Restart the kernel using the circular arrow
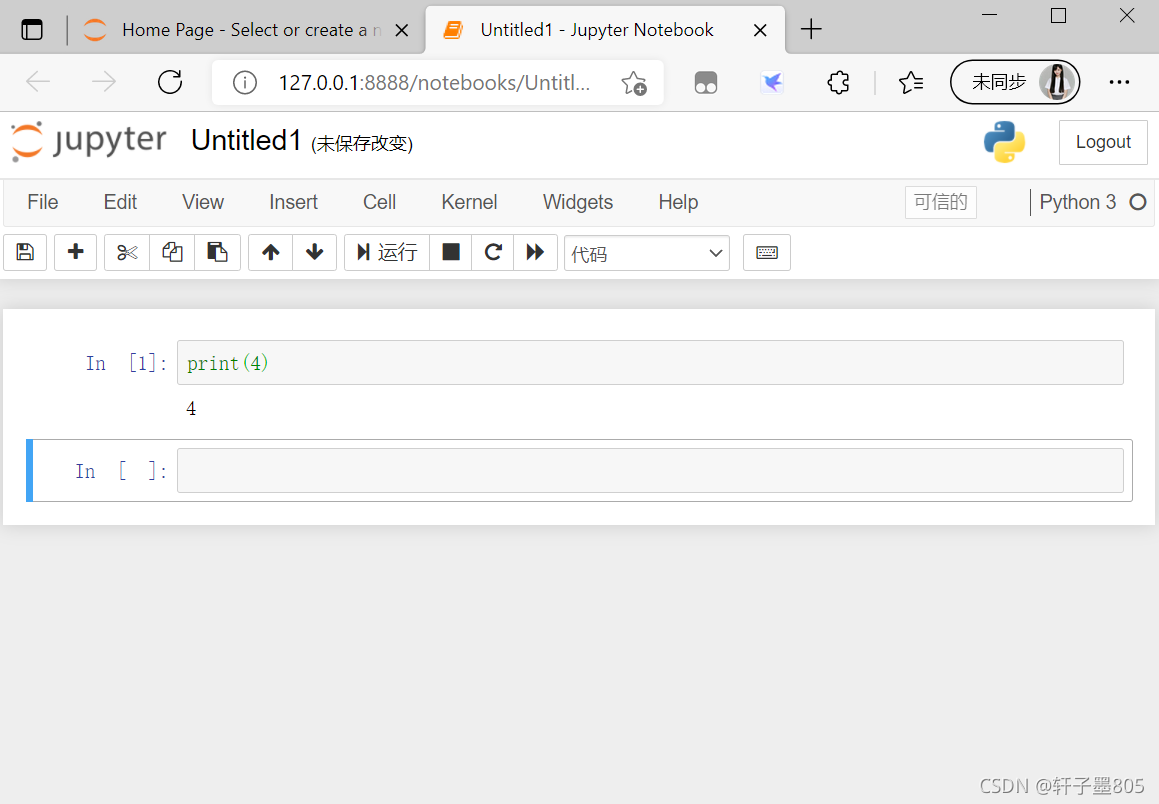1159x804 pixels. tap(493, 253)
